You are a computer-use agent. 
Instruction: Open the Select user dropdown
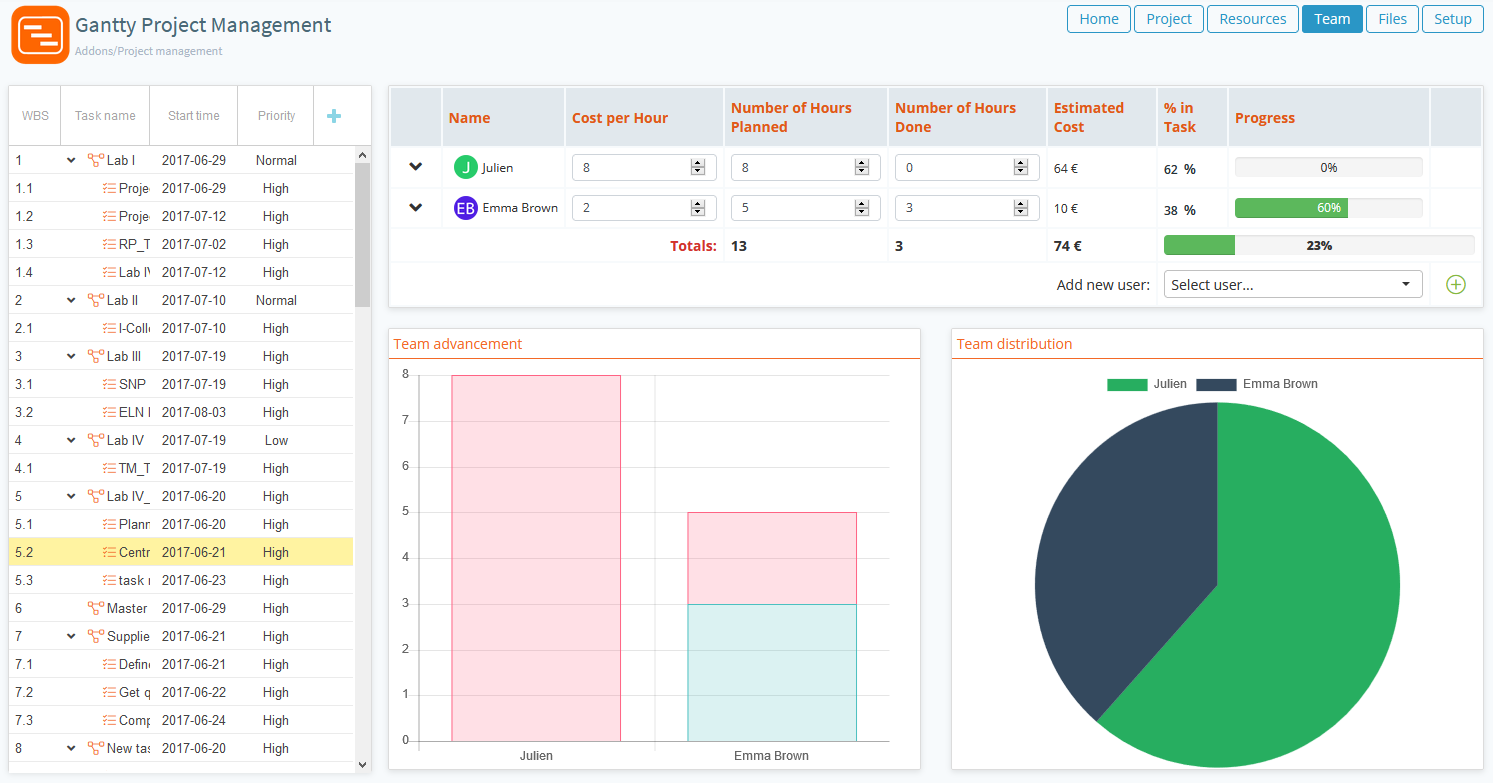pyautogui.click(x=1293, y=284)
